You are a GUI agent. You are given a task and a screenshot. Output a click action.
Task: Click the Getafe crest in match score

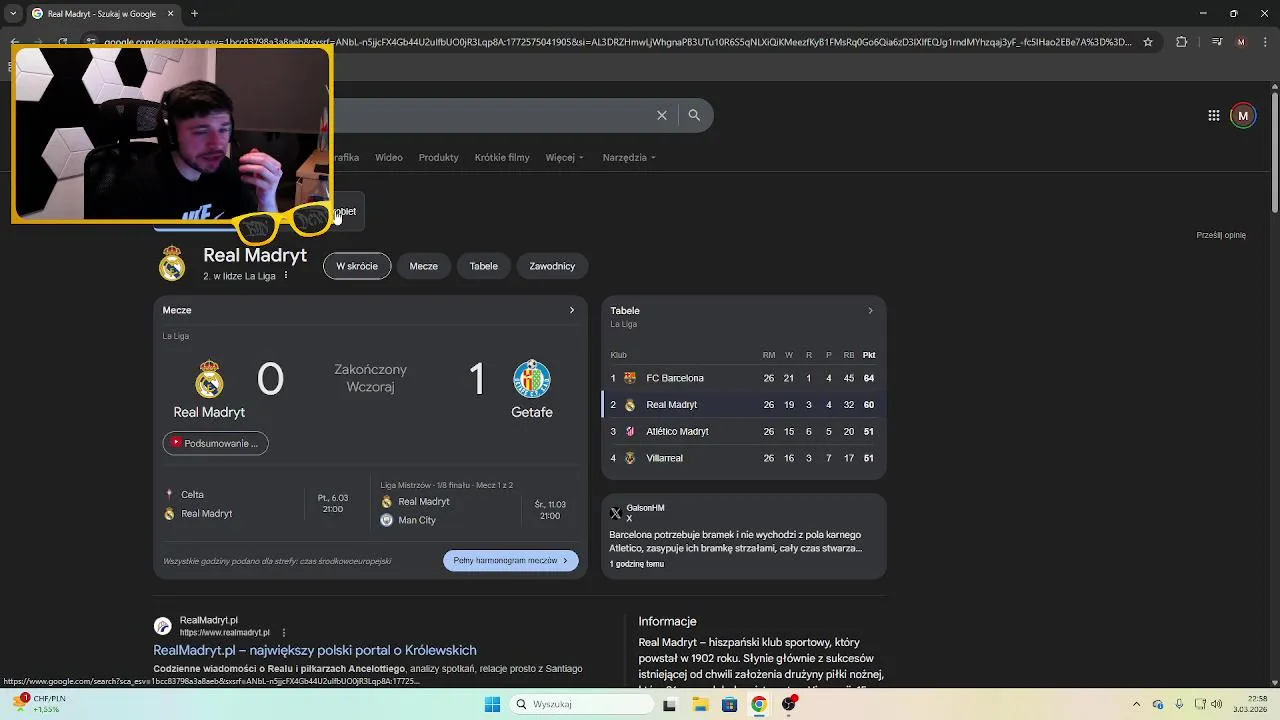pyautogui.click(x=532, y=379)
